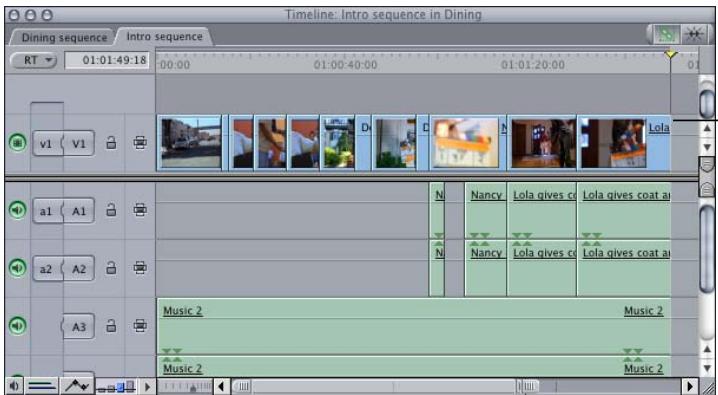Screen dimensions: 718x395
Task: Click the A1 destination control
Action: pos(79,211)
